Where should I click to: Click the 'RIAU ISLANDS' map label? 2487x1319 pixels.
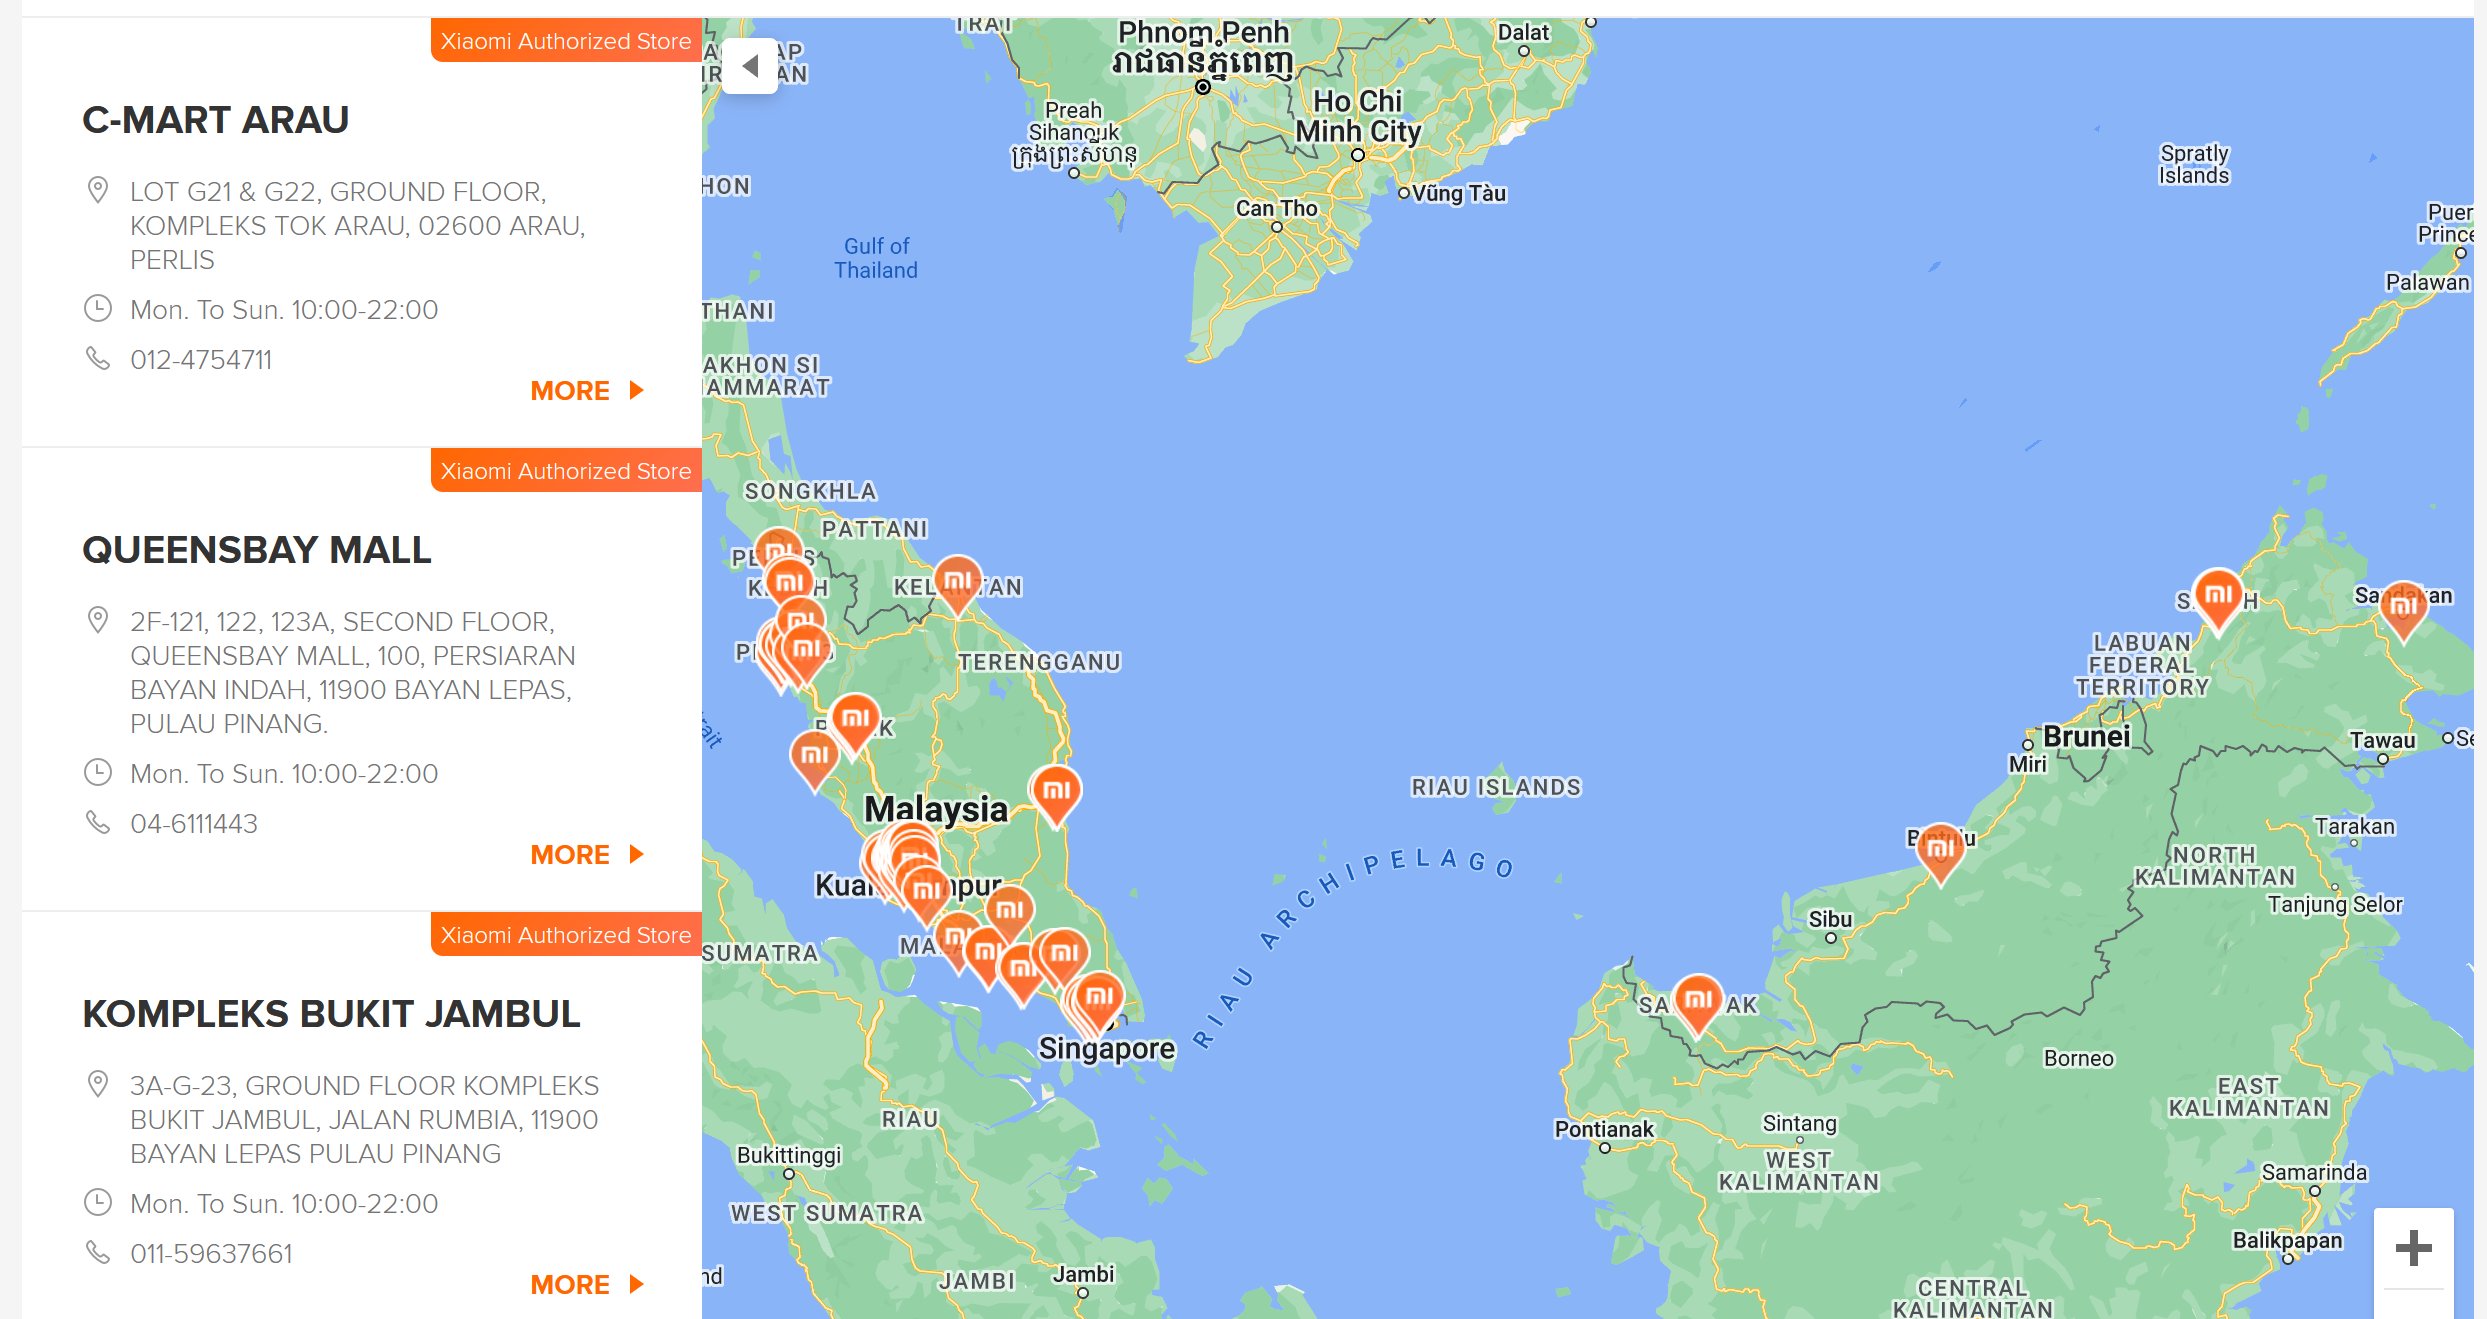pos(1496,787)
